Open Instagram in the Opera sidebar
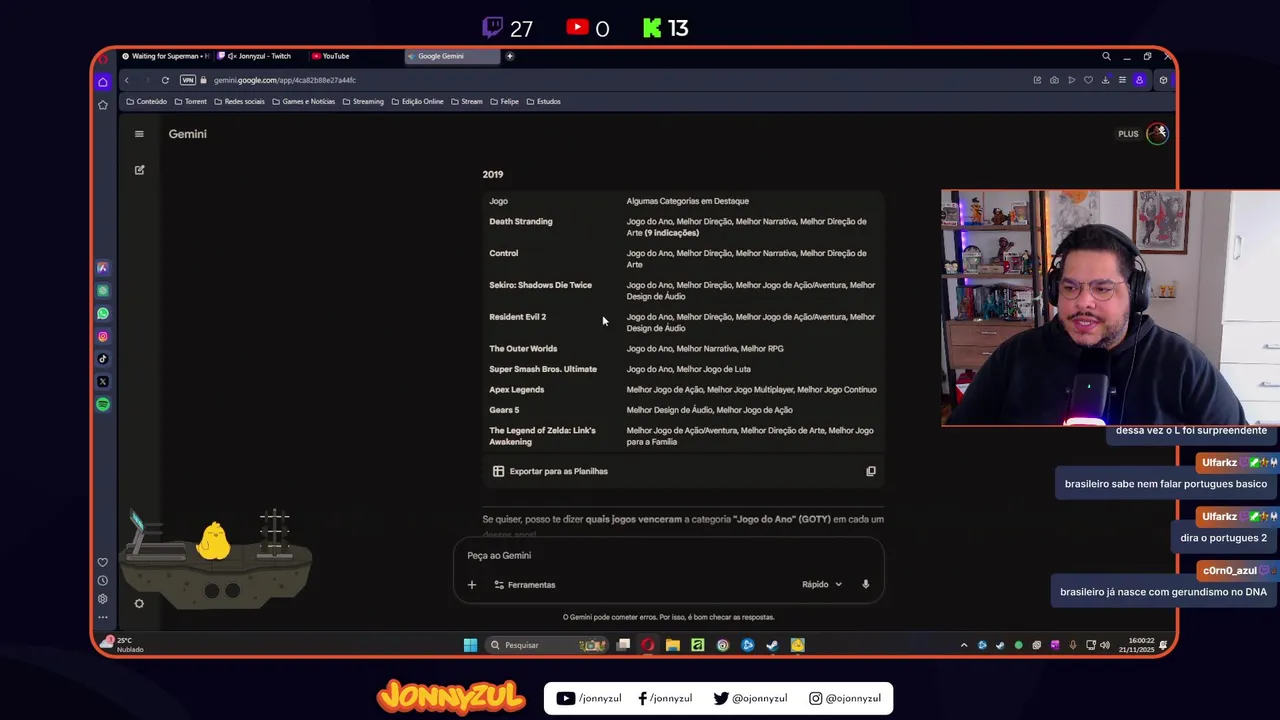Image resolution: width=1280 pixels, height=720 pixels. coord(103,337)
